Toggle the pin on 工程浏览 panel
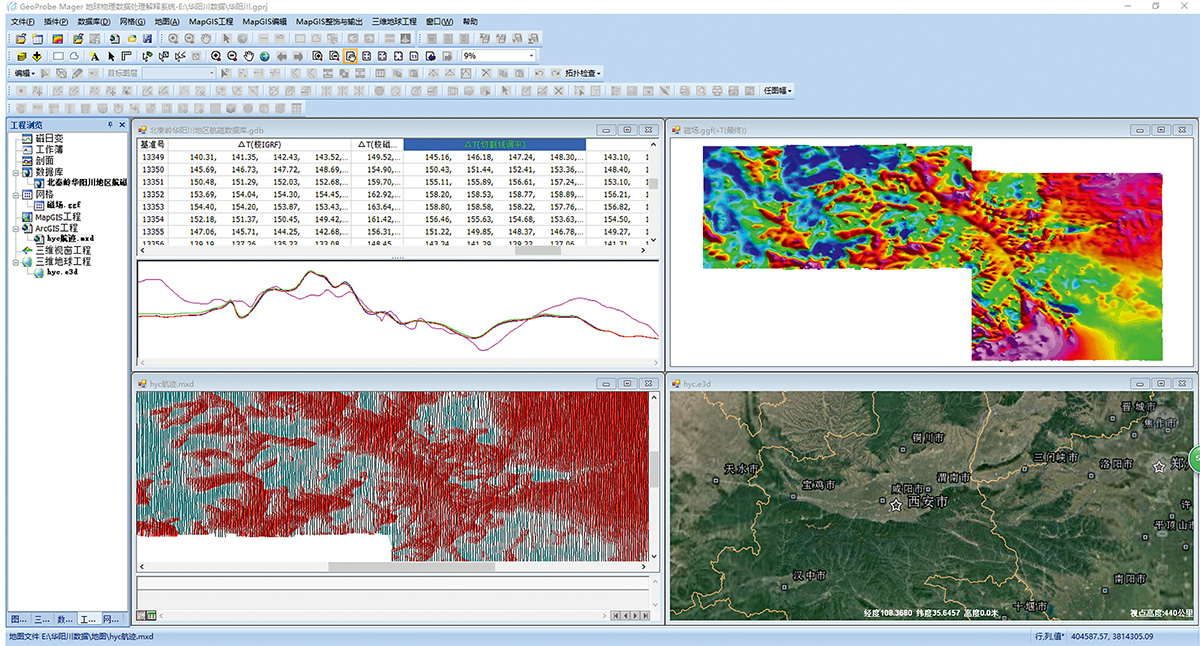1200x646 pixels. pyautogui.click(x=110, y=125)
